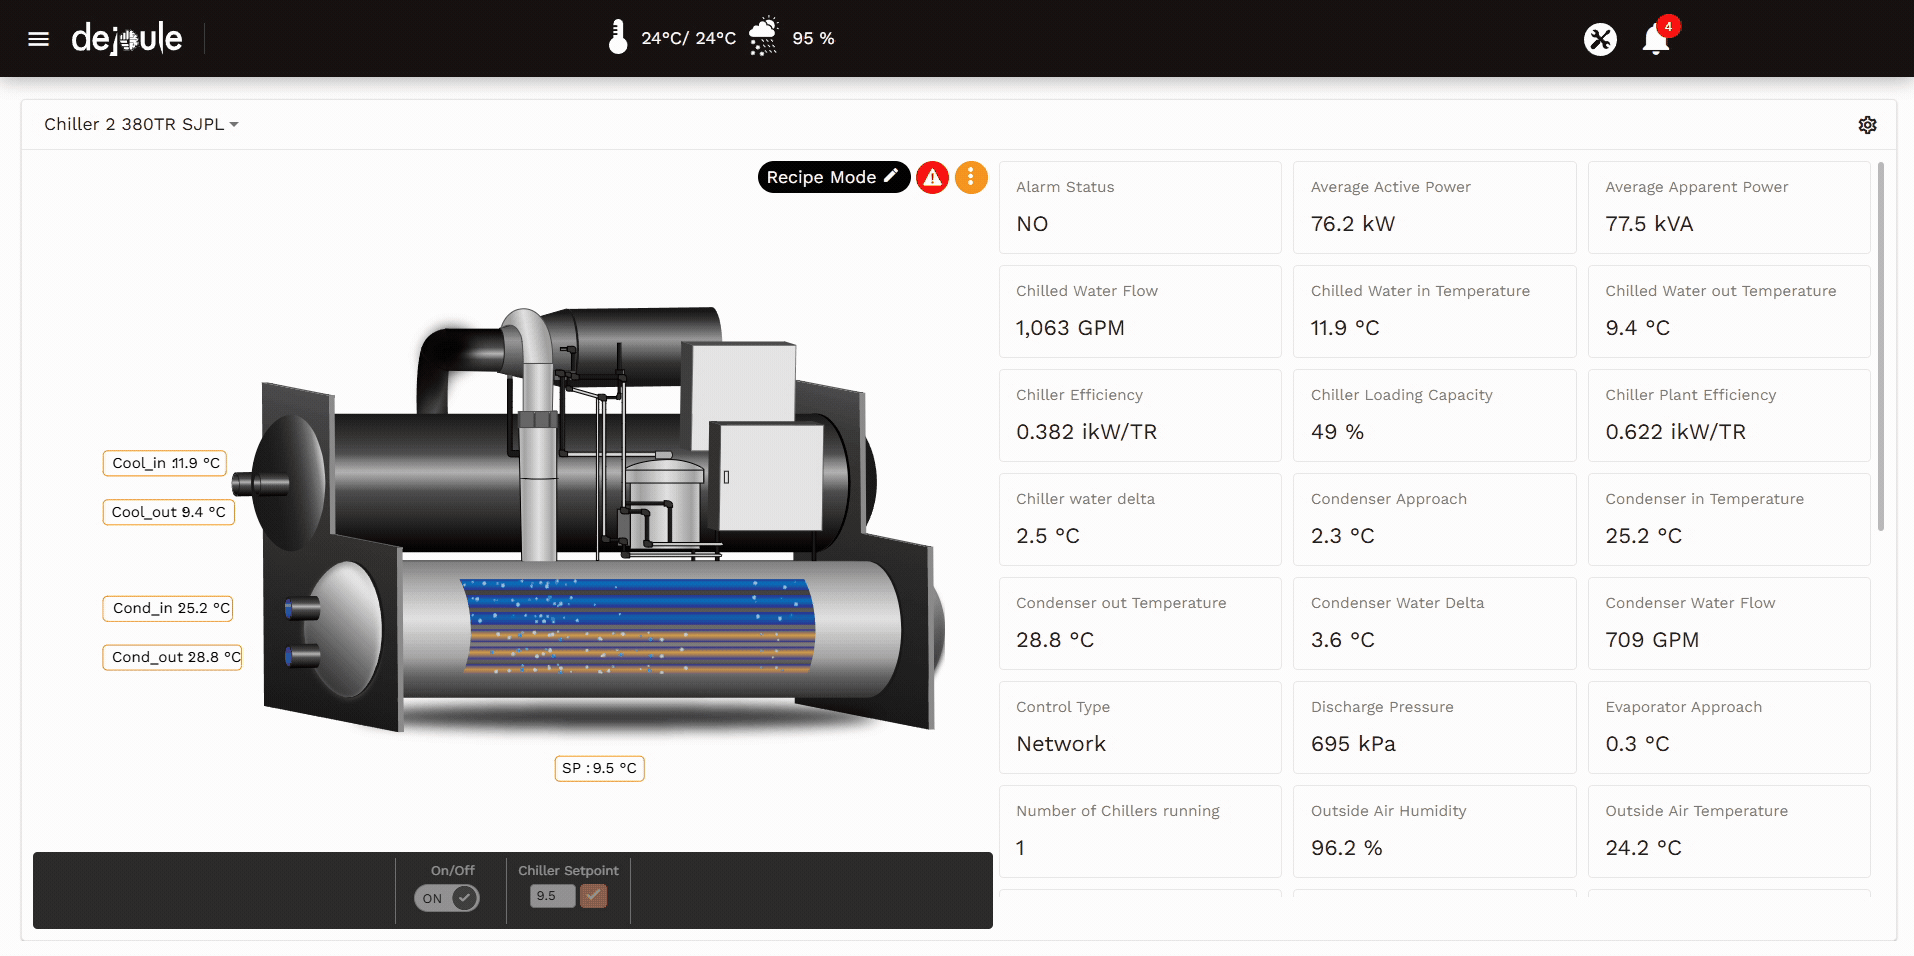Select the Average Apparent Power card
The height and width of the screenshot is (956, 1914).
1729,207
